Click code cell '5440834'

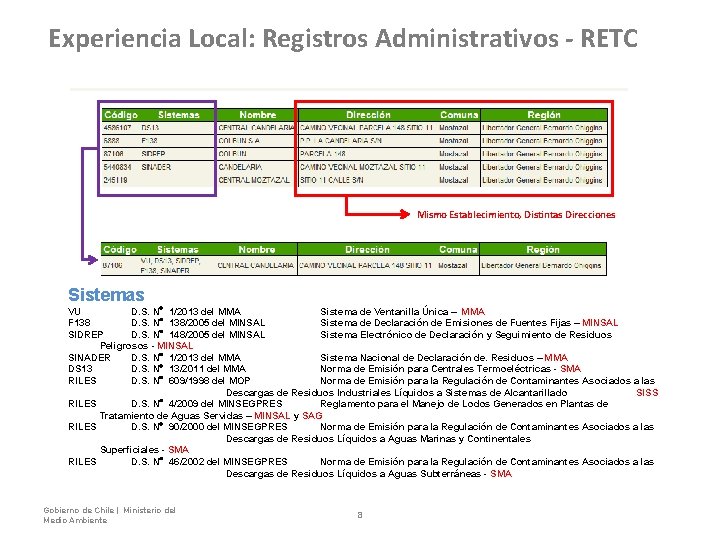tap(118, 167)
